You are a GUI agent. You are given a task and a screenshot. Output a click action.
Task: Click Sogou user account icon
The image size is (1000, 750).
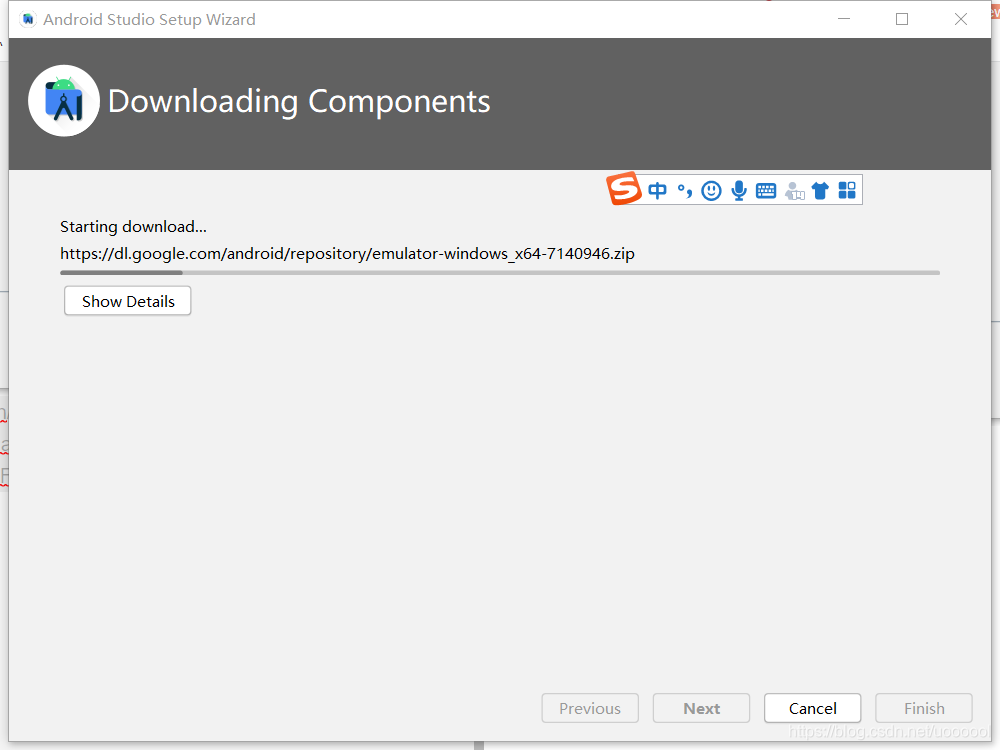793,190
